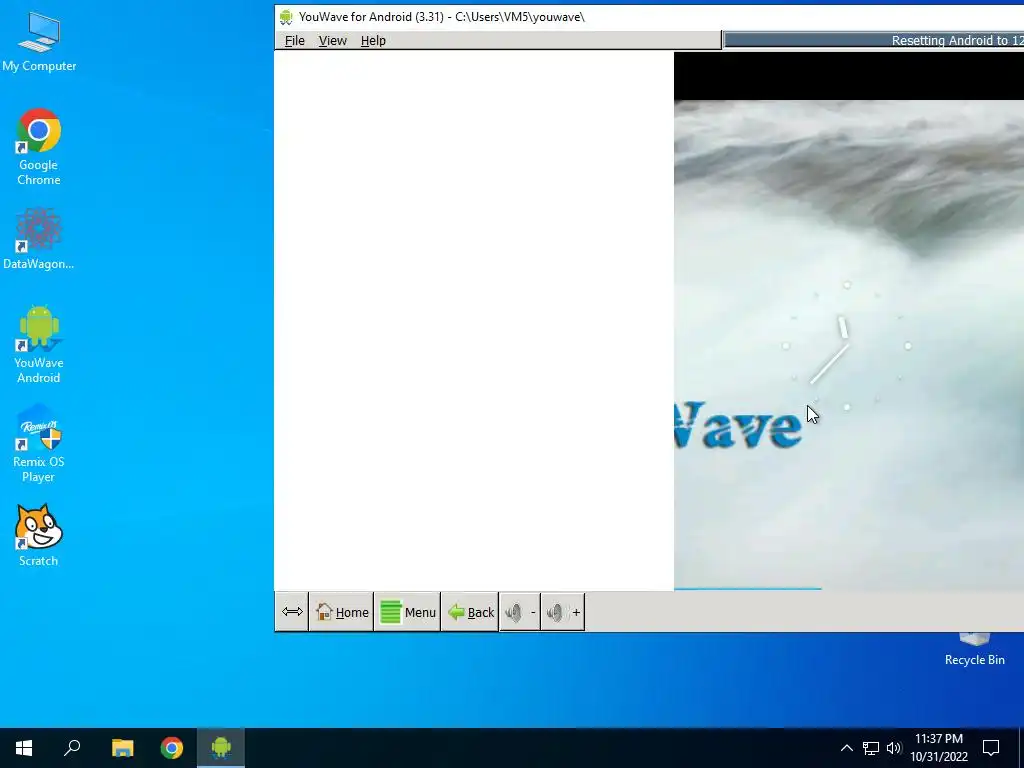Viewport: 1024px width, 768px height.
Task: Open the File menu in YouWave
Action: (x=295, y=40)
